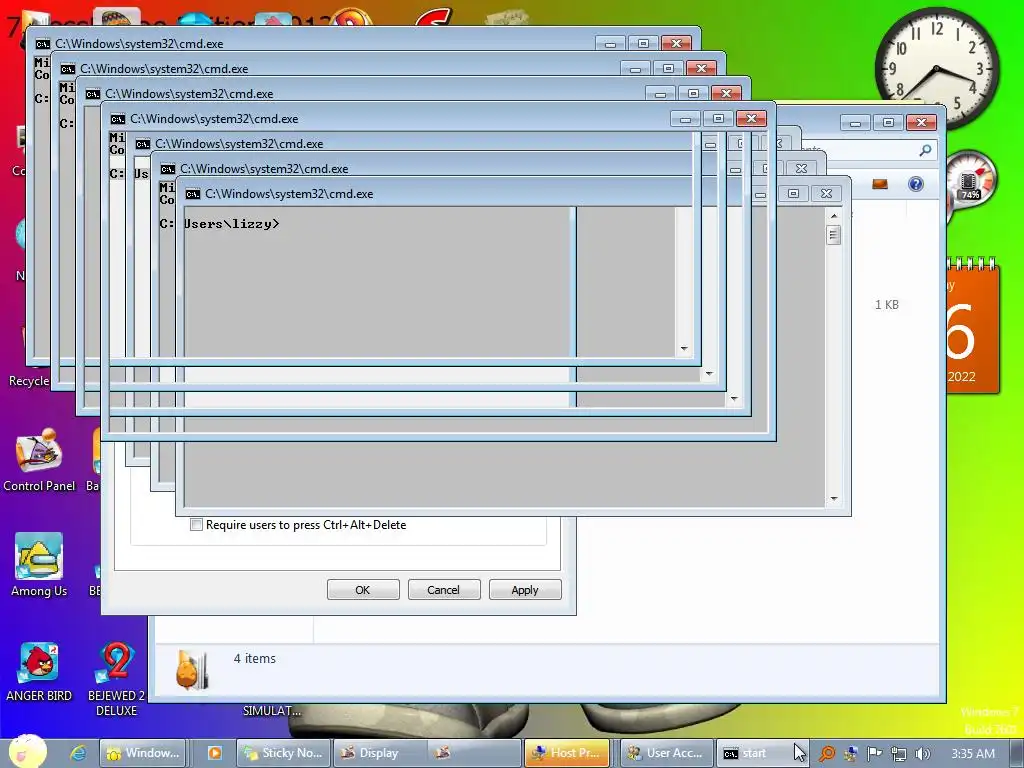Switch to the "Window..." taskbar button

[x=142, y=753]
